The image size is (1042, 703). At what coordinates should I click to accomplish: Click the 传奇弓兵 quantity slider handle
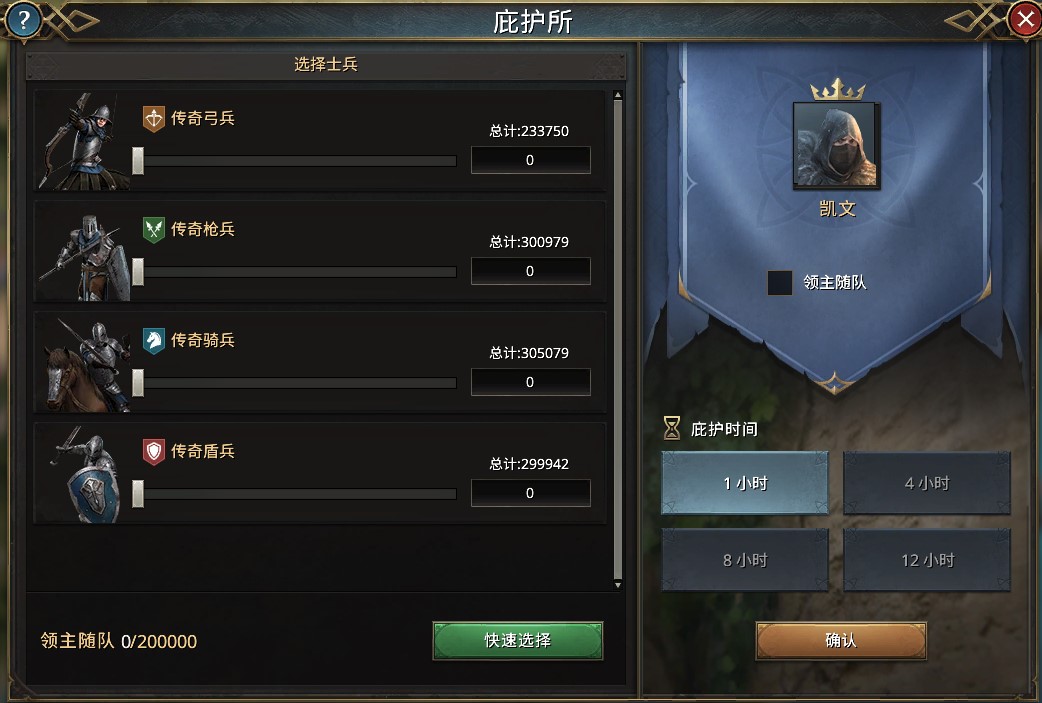click(x=138, y=161)
